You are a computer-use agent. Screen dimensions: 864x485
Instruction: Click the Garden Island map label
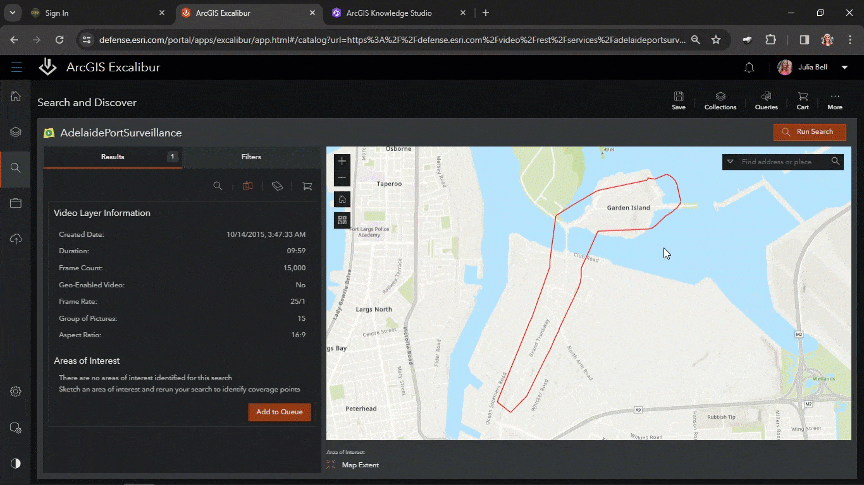coord(628,208)
